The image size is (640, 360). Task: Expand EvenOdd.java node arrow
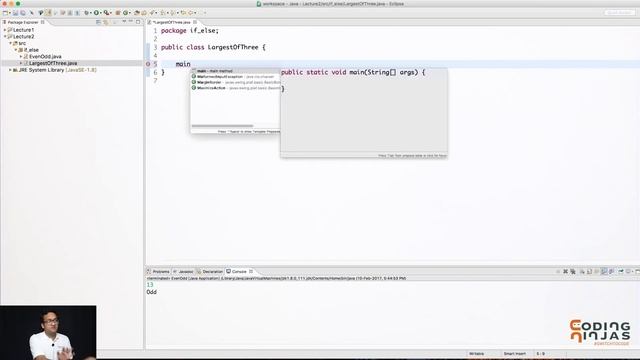click(21, 56)
